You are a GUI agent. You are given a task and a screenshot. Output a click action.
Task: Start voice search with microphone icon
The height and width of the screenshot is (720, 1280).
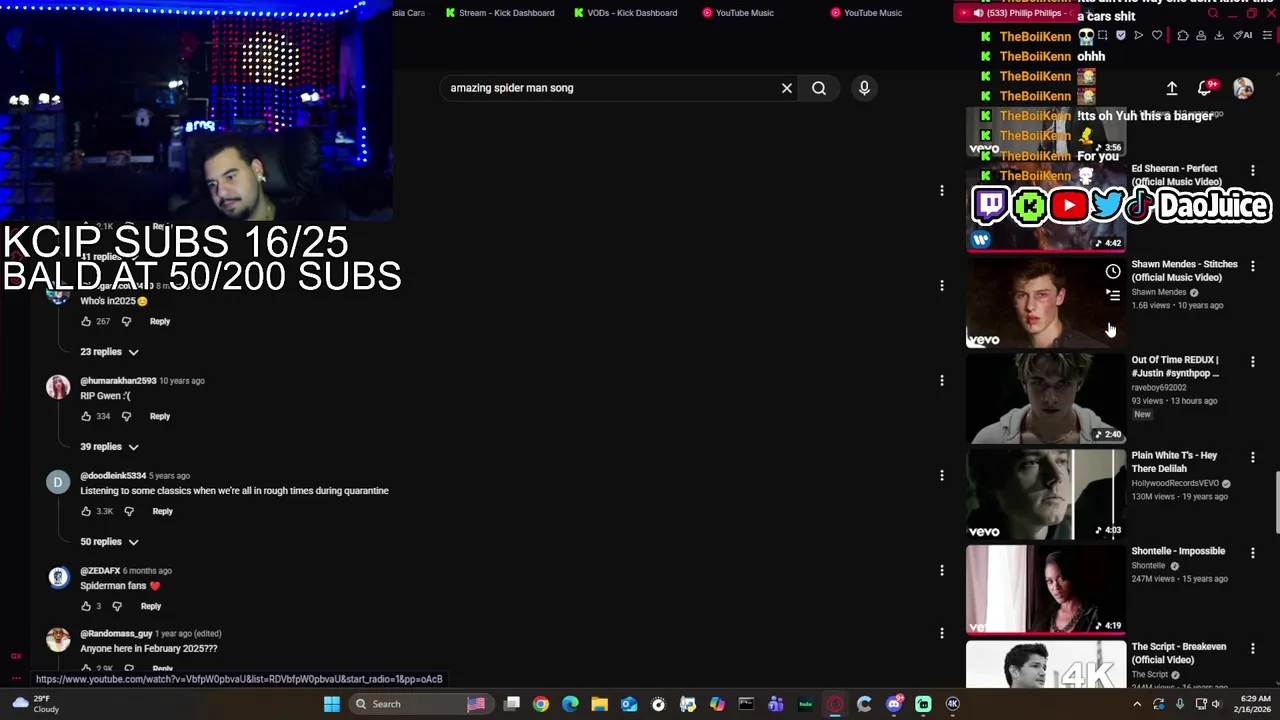(x=864, y=88)
